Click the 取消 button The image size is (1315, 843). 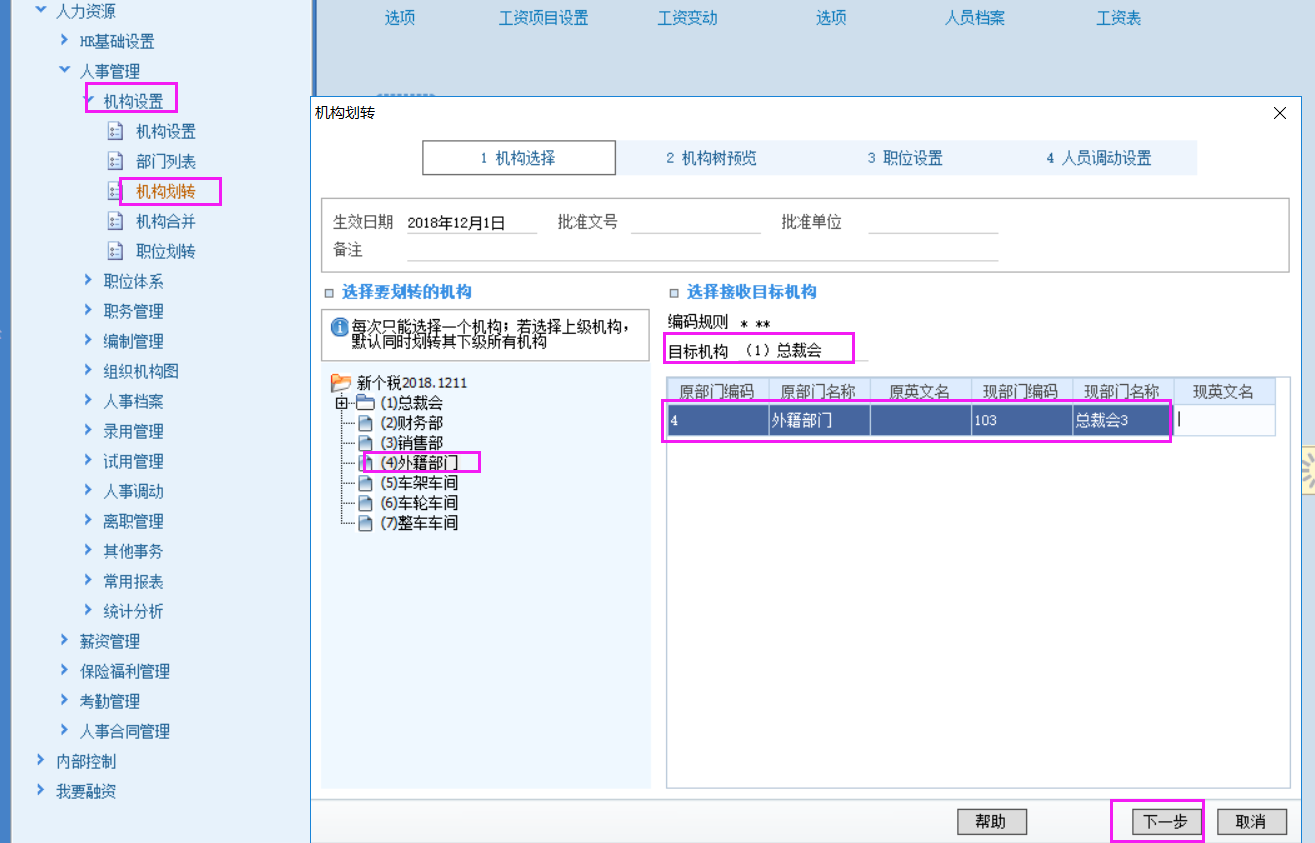tap(1251, 822)
